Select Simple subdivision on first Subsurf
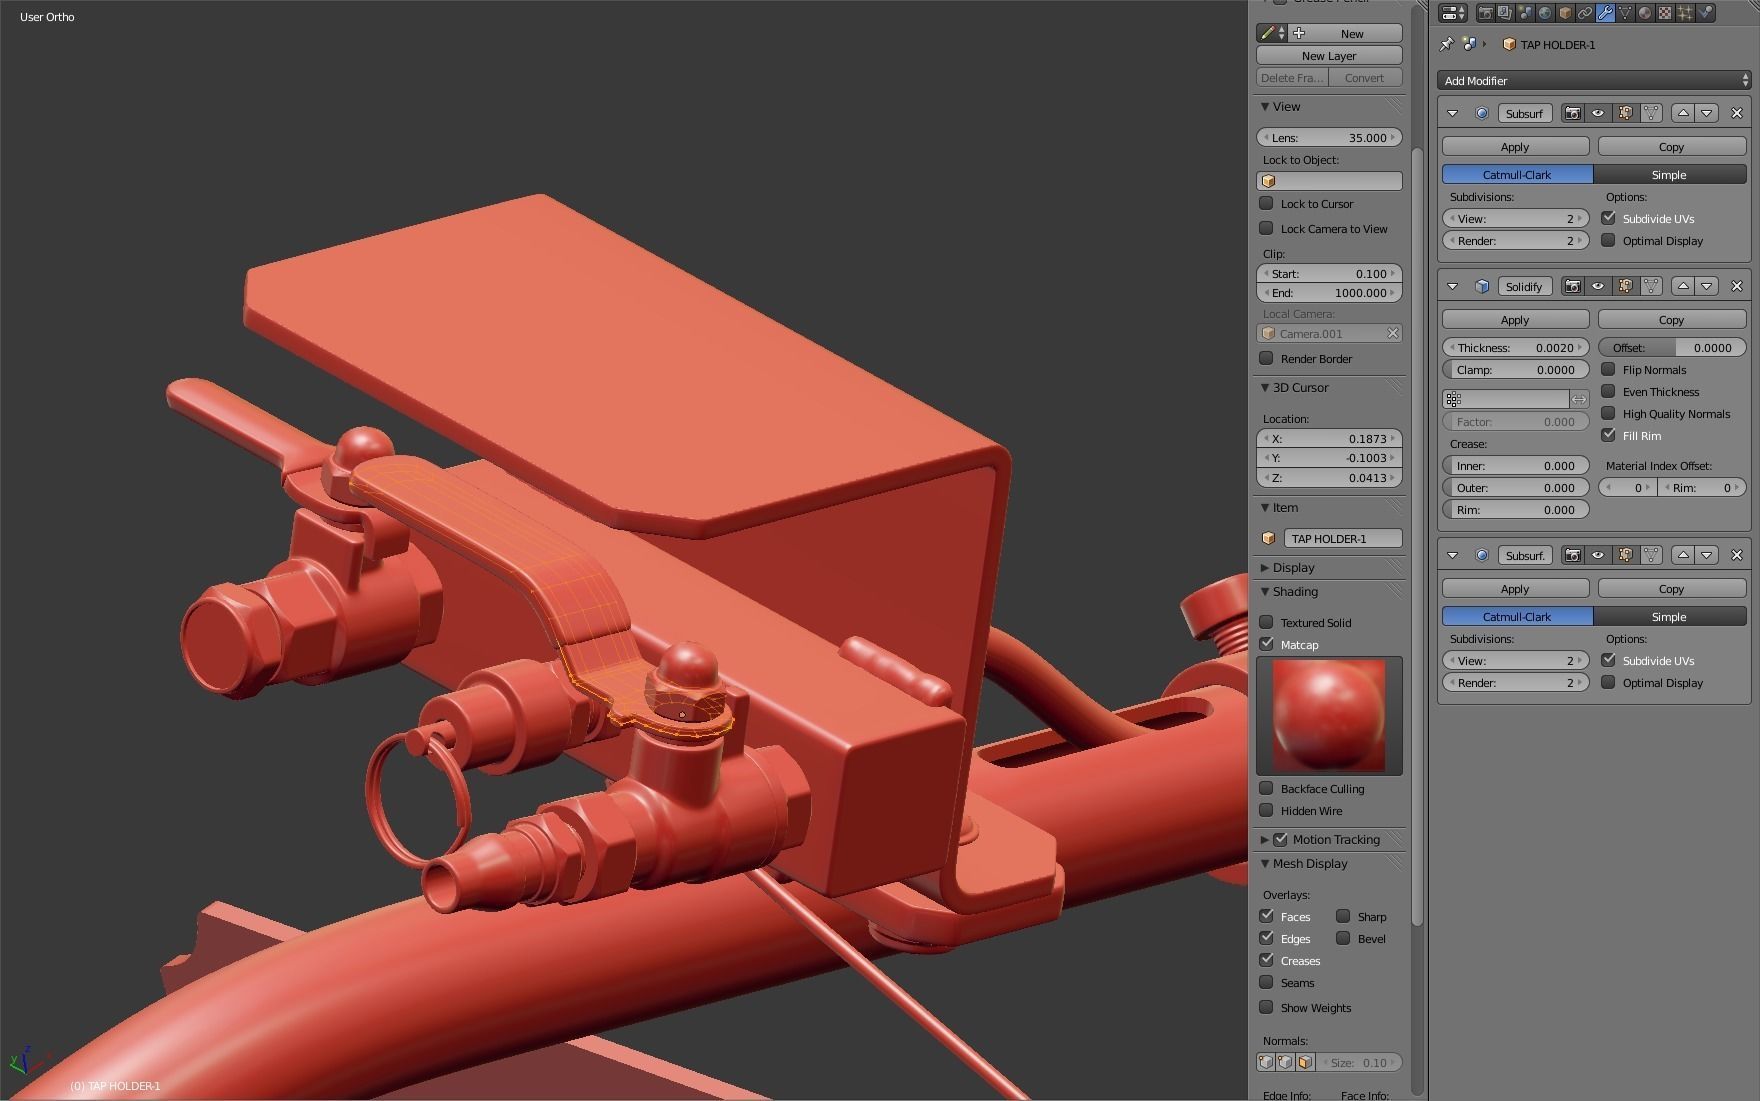 (x=1669, y=174)
